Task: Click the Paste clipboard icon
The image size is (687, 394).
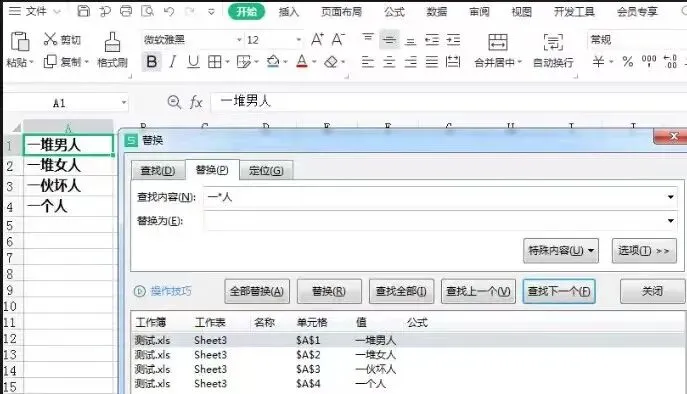Action: point(20,42)
